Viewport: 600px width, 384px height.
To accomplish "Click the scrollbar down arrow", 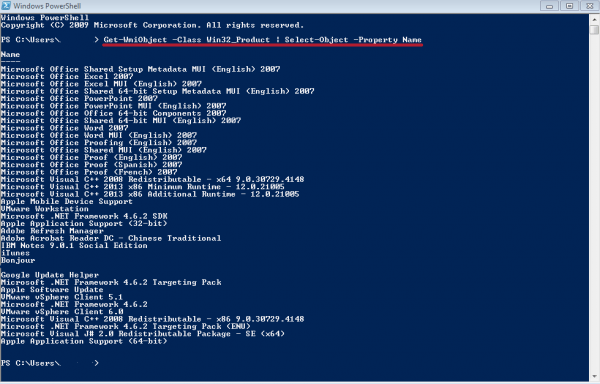I will coord(594,377).
